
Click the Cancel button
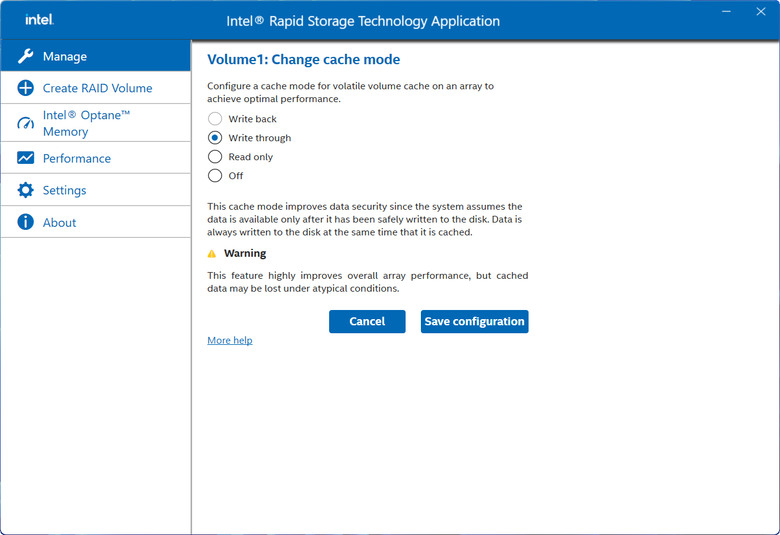pos(367,321)
